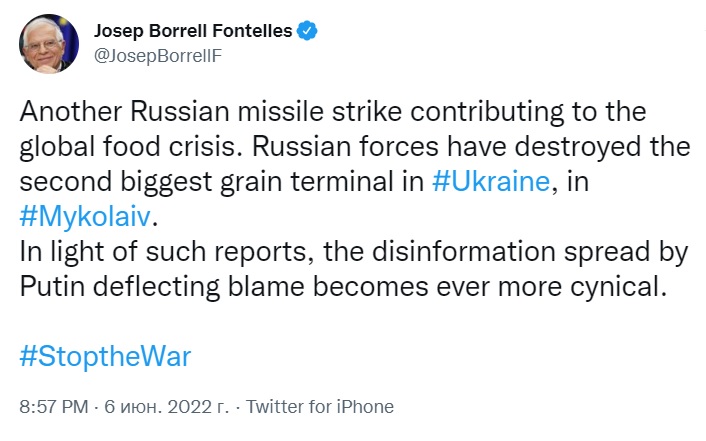
Task: Click the separator dot after the date
Action: click(238, 407)
